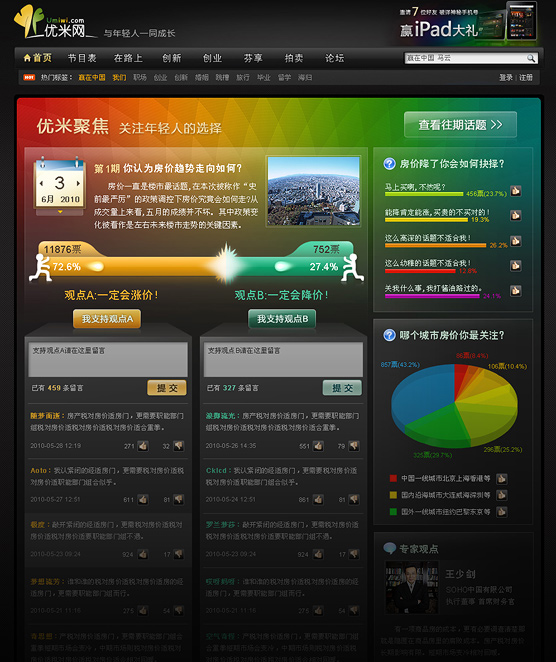Vote for the purple 24.1% poll option

pos(515,290)
